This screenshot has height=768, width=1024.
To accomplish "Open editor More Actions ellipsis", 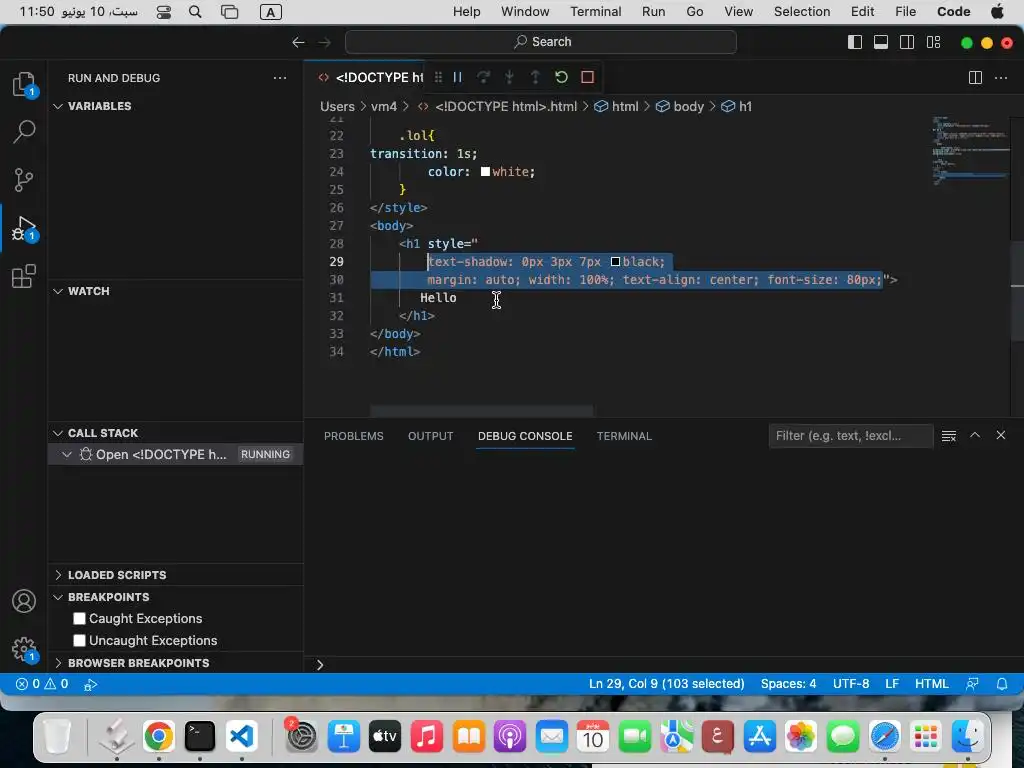I will click(1000, 78).
